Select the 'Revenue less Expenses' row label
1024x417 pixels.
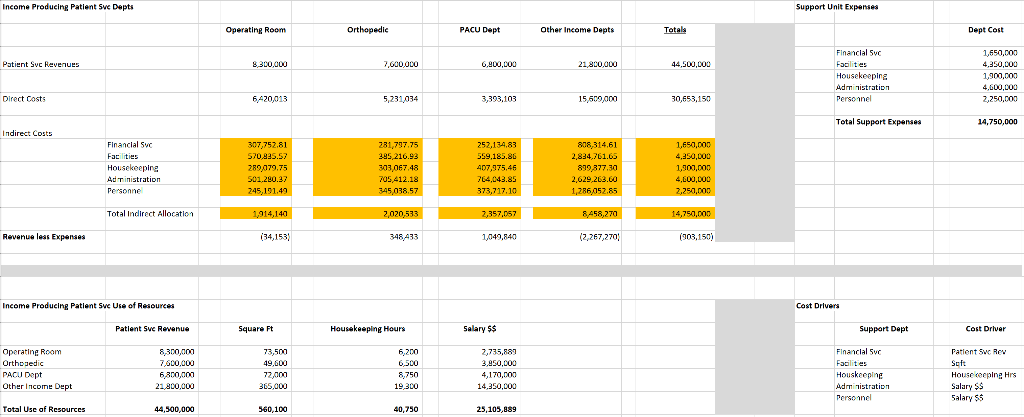click(x=44, y=237)
